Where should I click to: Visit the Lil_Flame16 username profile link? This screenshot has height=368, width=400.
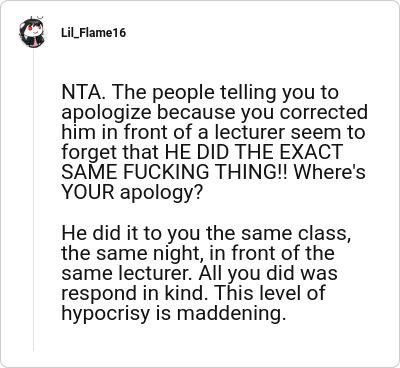(x=93, y=33)
